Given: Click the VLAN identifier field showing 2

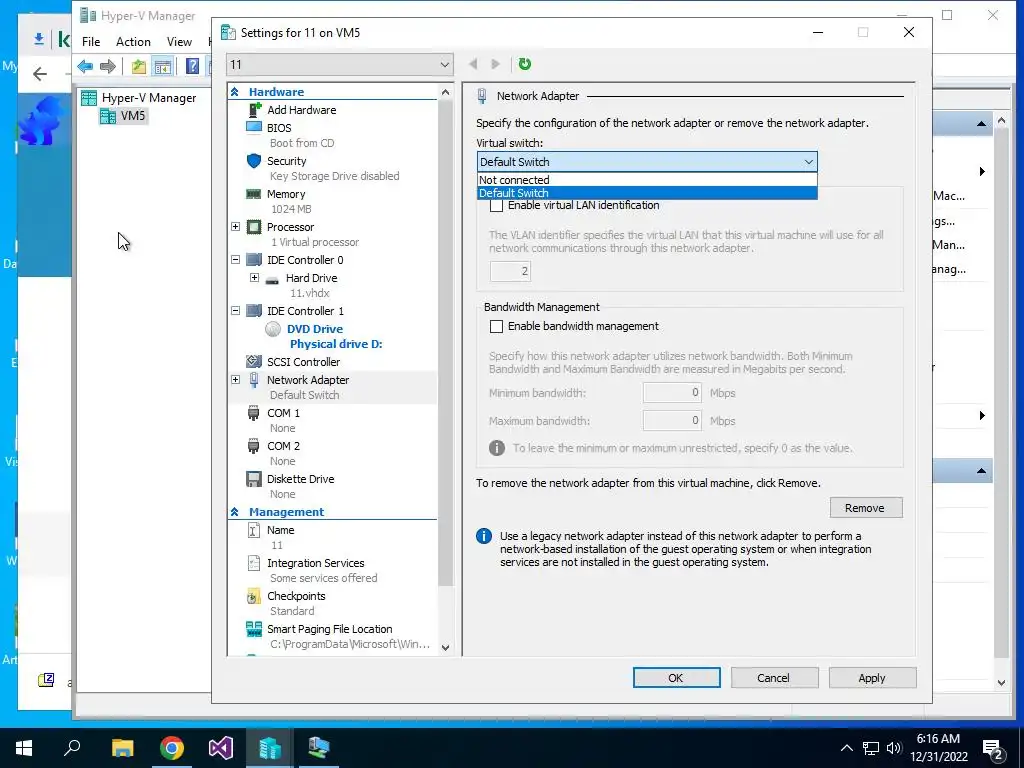Looking at the screenshot, I should [510, 270].
